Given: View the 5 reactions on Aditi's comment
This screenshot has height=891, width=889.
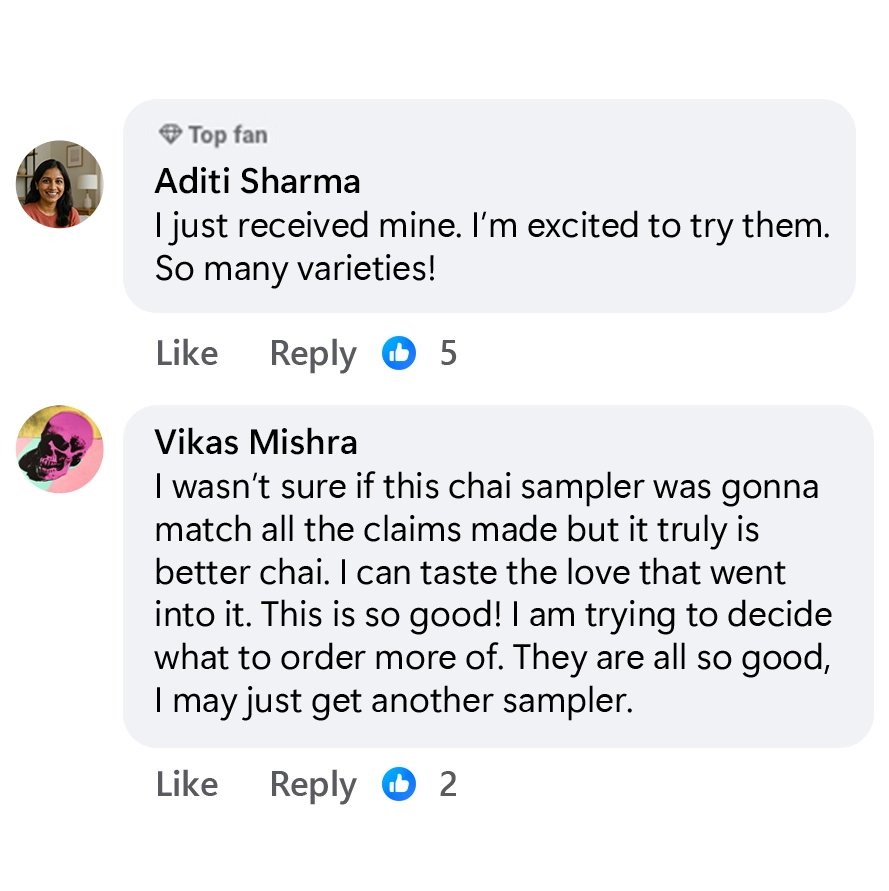Looking at the screenshot, I should click(448, 353).
